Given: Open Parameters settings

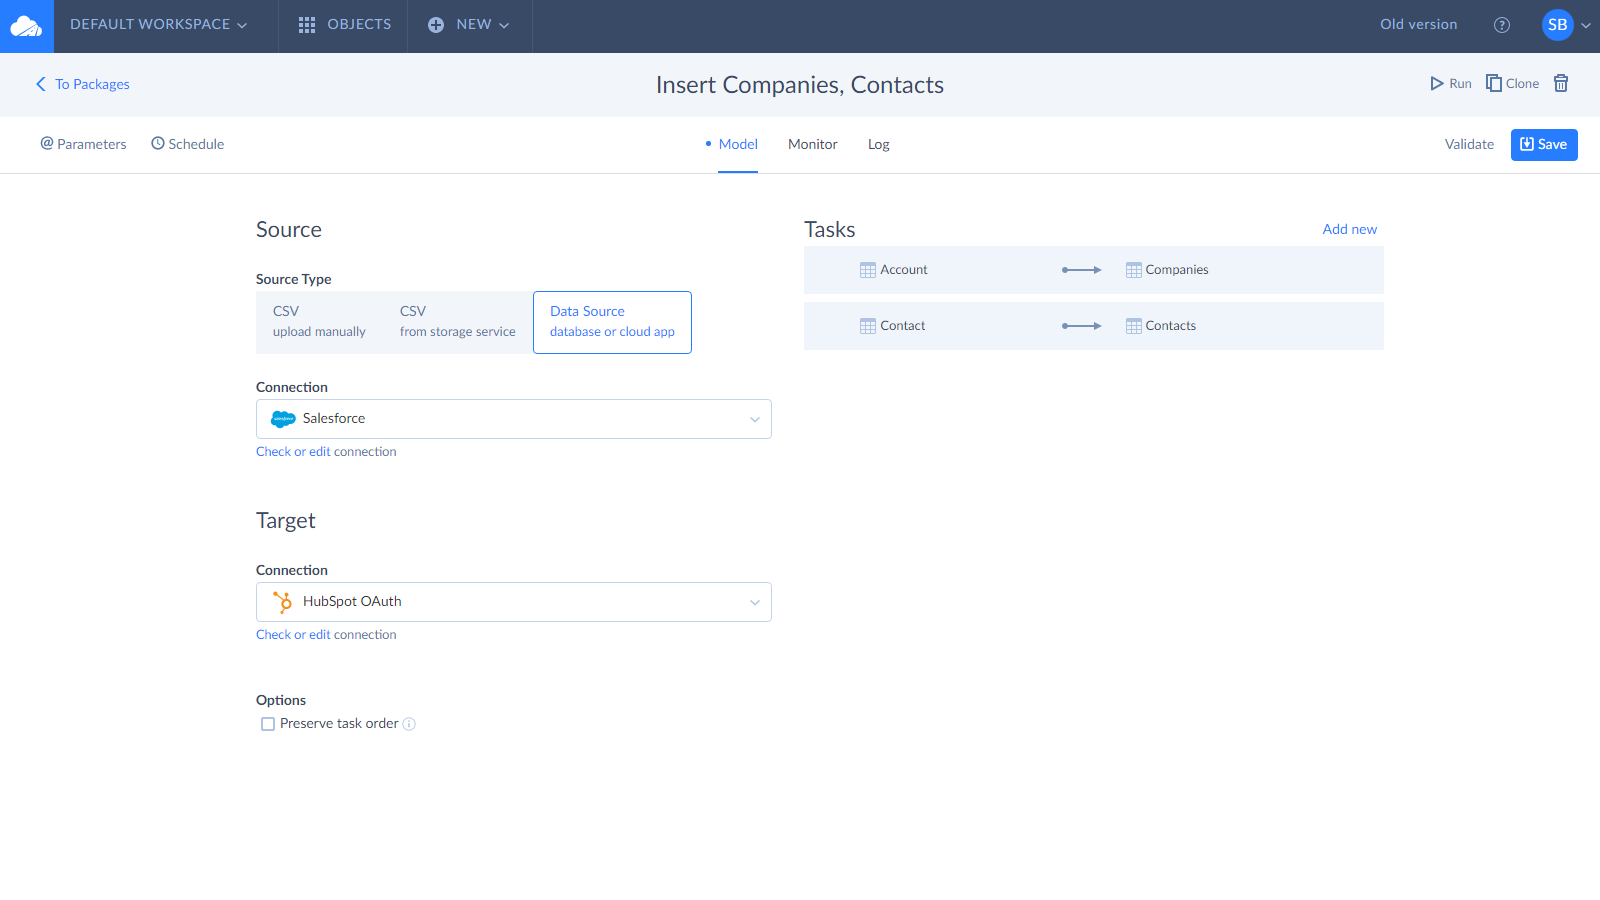Looking at the screenshot, I should tap(83, 144).
